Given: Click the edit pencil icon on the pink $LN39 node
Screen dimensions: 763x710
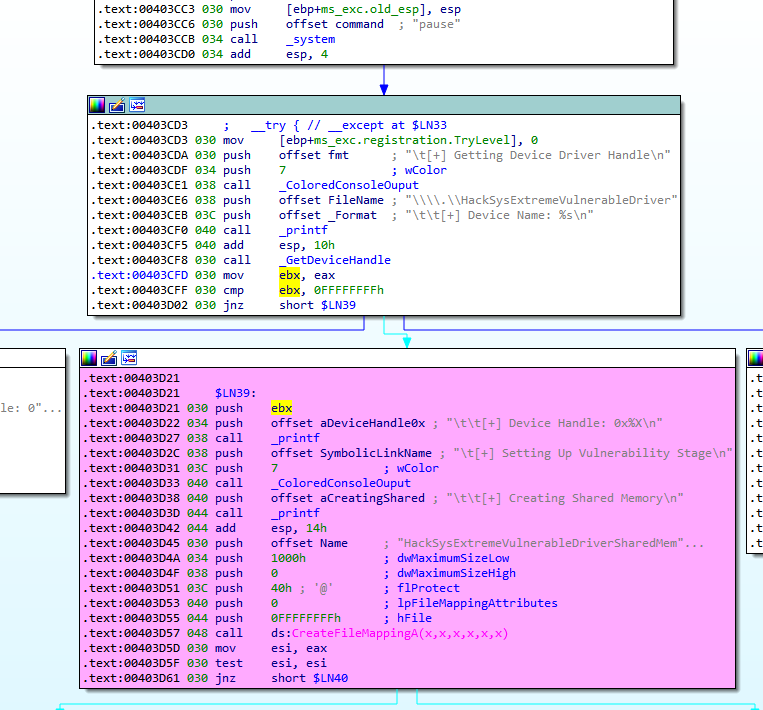Looking at the screenshot, I should click(x=109, y=358).
